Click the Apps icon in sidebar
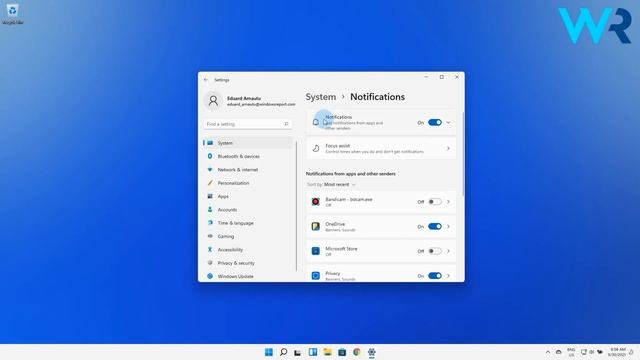 tap(210, 196)
